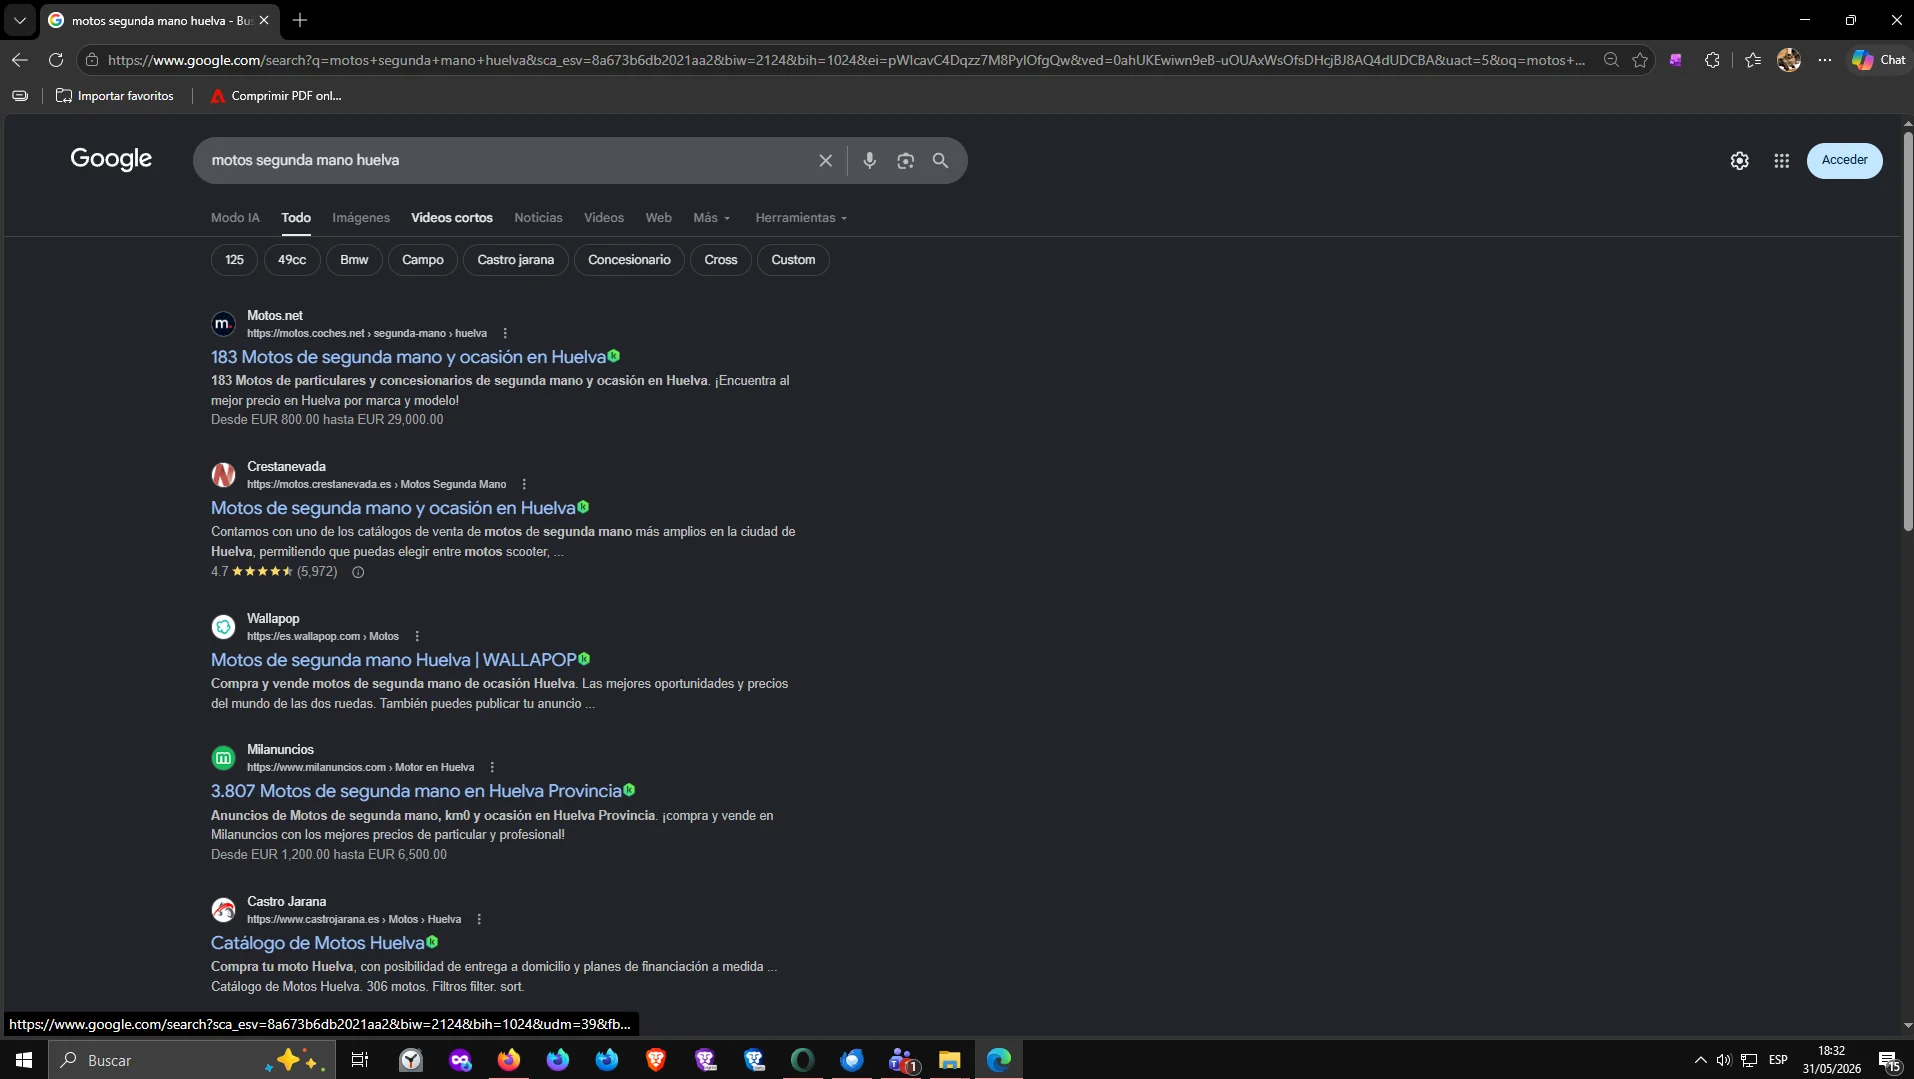Go back to previous page
The height and width of the screenshot is (1079, 1914).
pos(20,60)
